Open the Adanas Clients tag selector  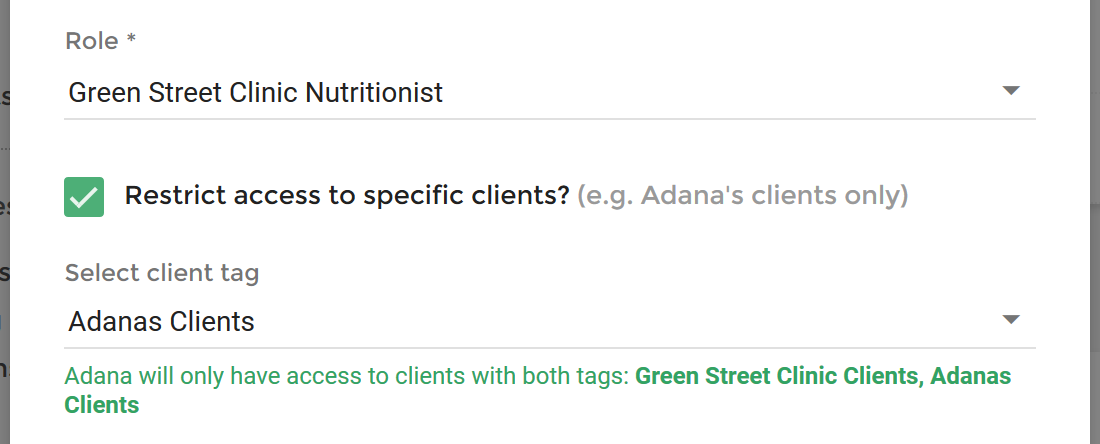pos(549,321)
